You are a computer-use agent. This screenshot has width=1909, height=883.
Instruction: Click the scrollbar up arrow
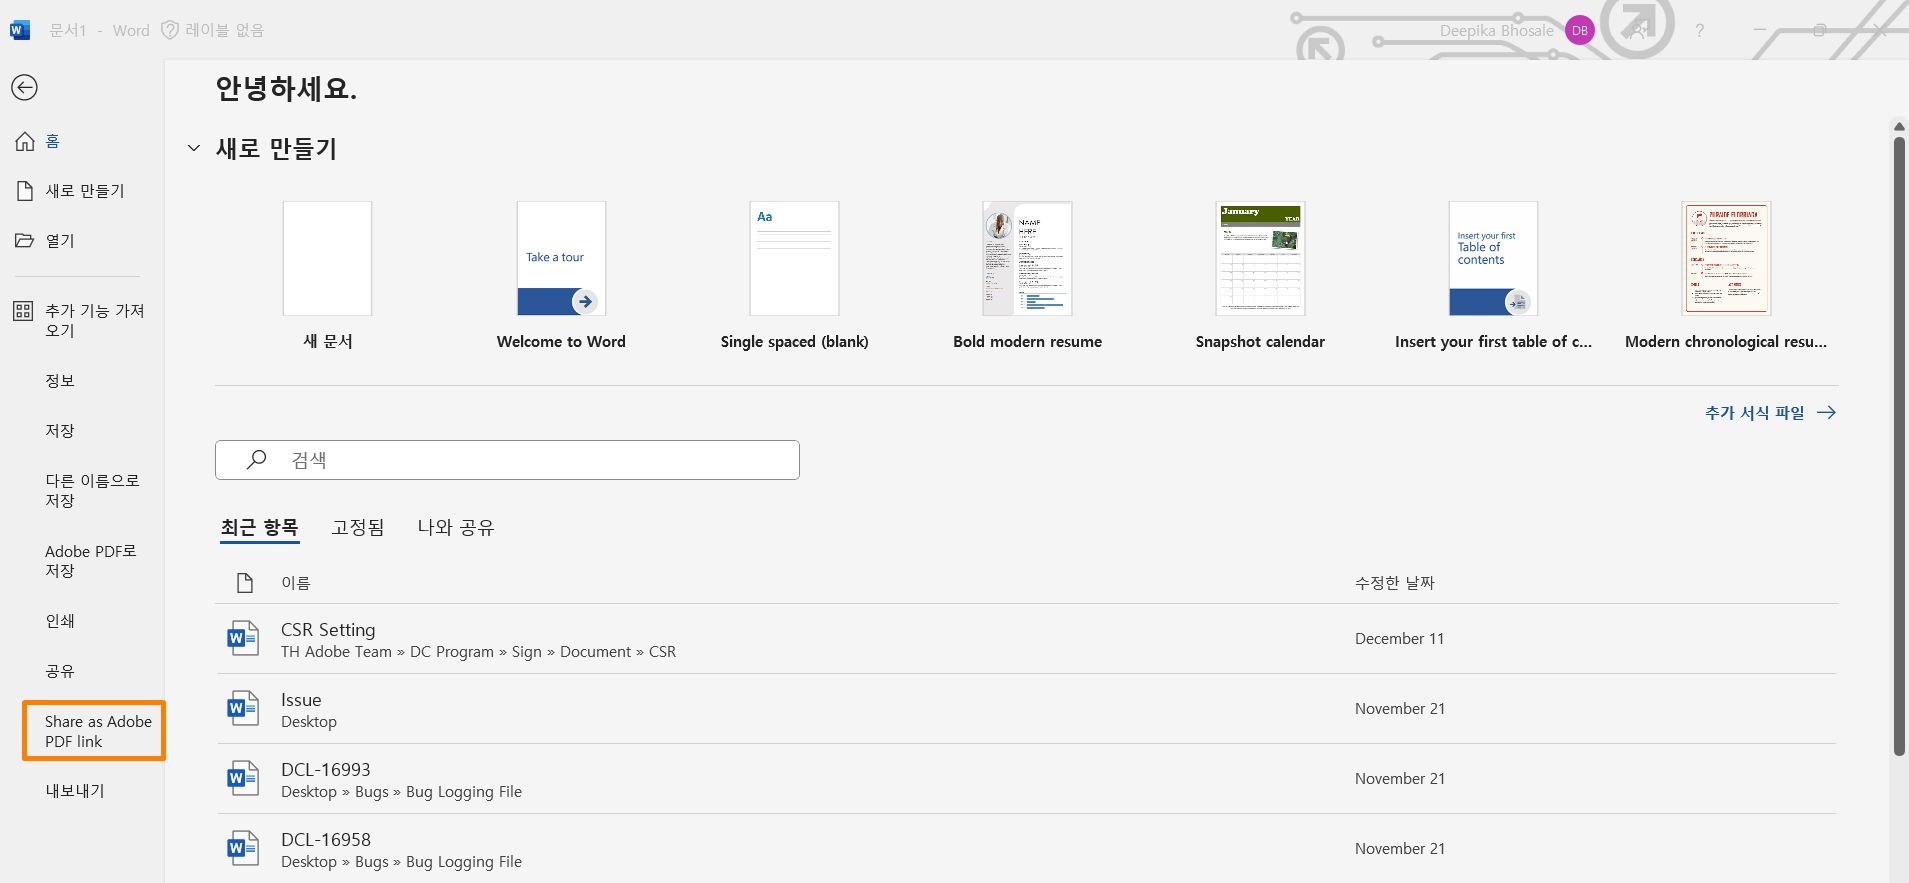(x=1899, y=127)
